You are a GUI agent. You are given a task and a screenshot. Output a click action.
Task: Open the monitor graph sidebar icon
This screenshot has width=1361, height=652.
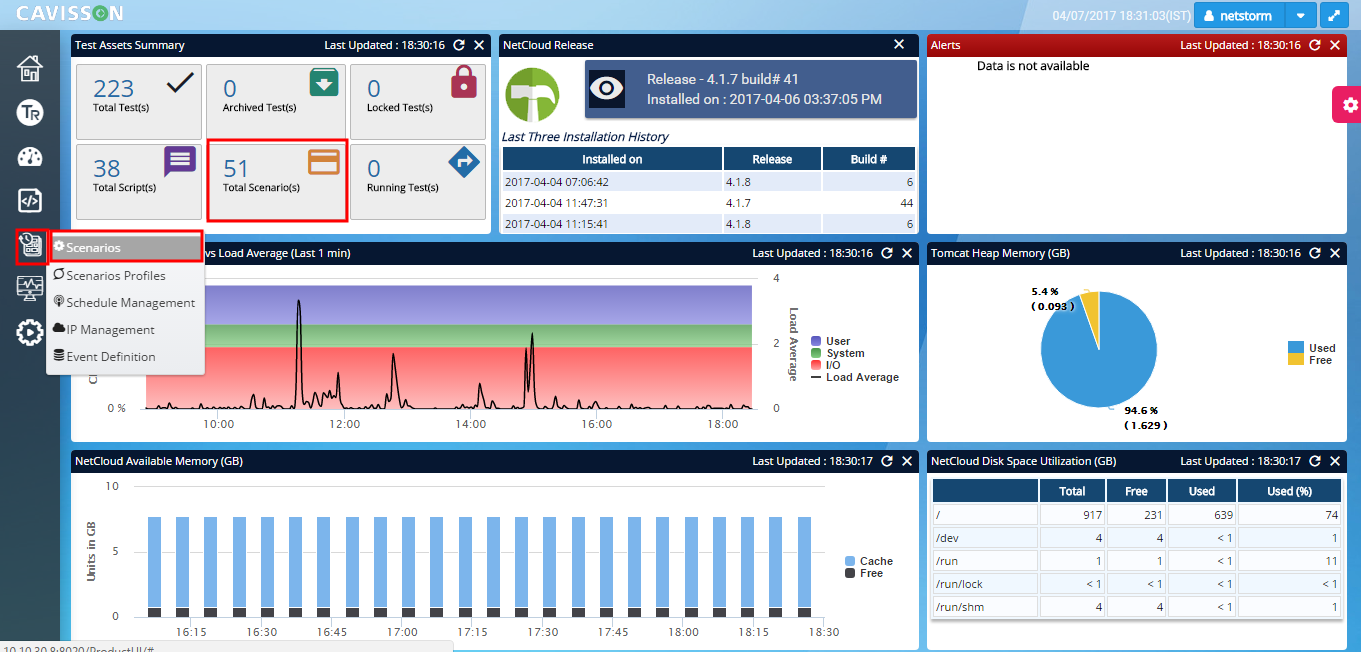pos(30,288)
